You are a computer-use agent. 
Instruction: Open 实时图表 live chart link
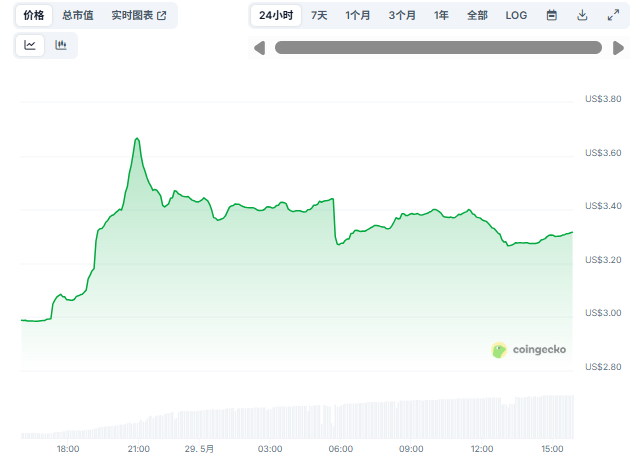[139, 15]
